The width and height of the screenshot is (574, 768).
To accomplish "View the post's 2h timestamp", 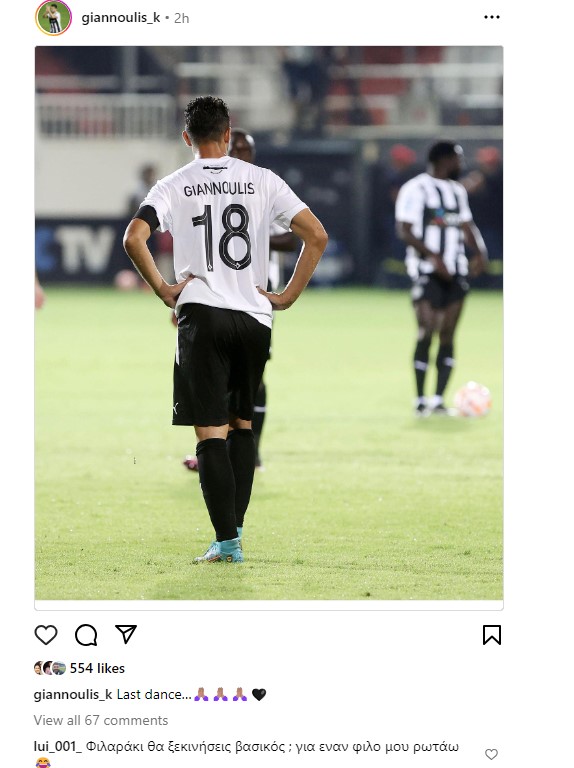I will (182, 18).
